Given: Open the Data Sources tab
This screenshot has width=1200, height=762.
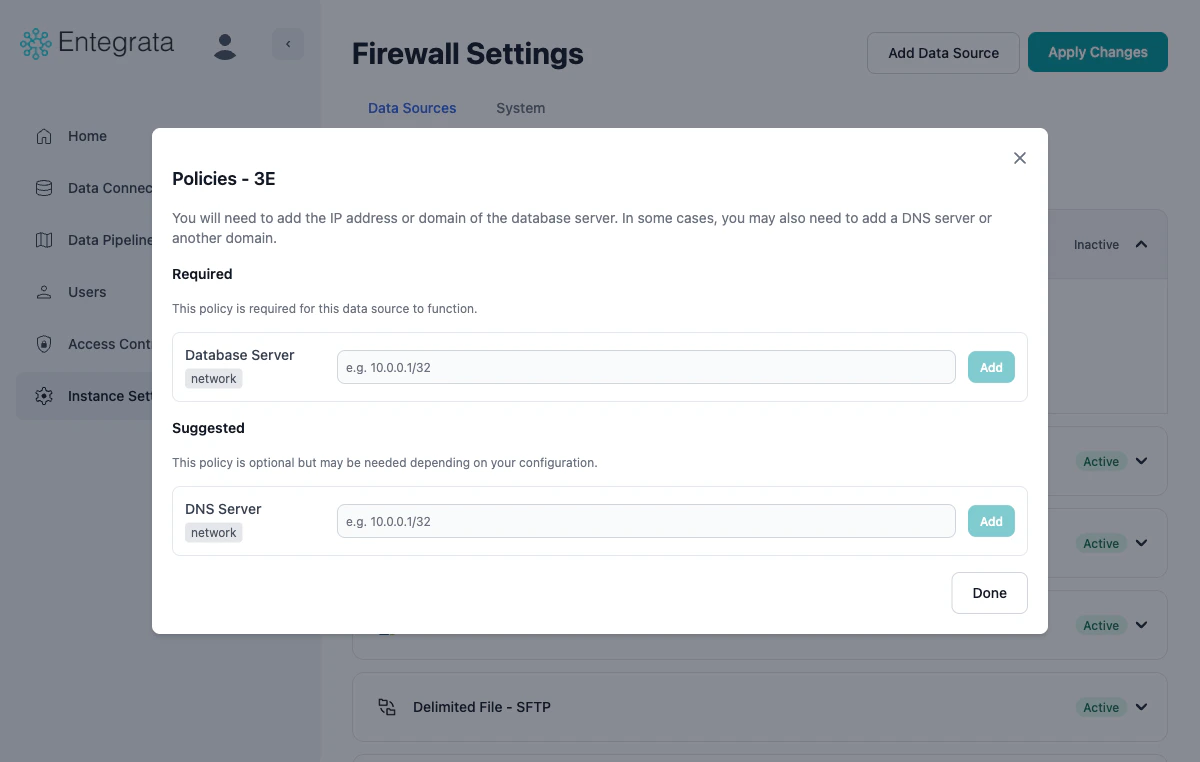Looking at the screenshot, I should click(x=412, y=108).
